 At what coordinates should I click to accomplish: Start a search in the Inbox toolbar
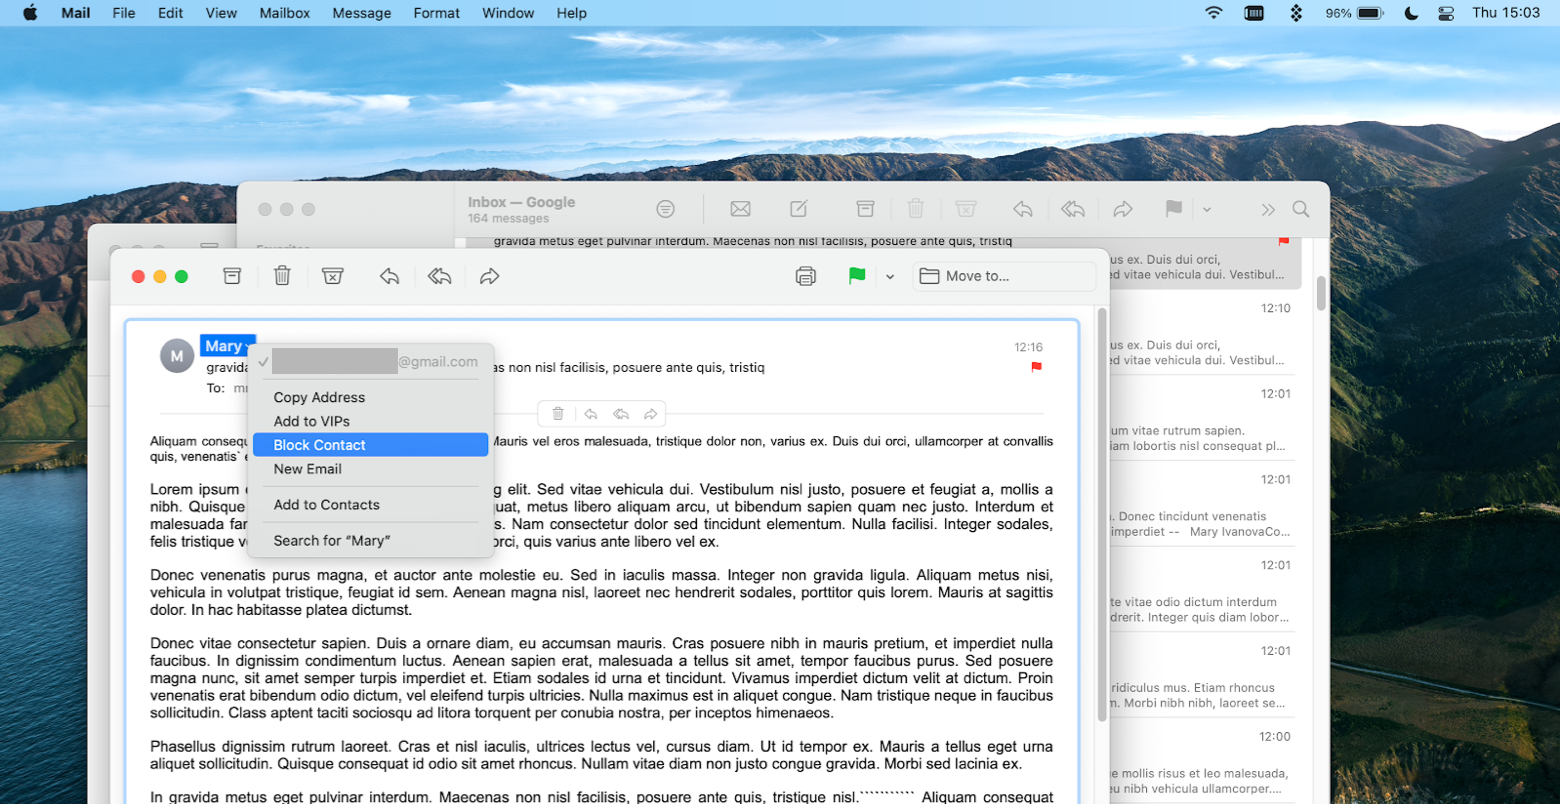point(1301,209)
